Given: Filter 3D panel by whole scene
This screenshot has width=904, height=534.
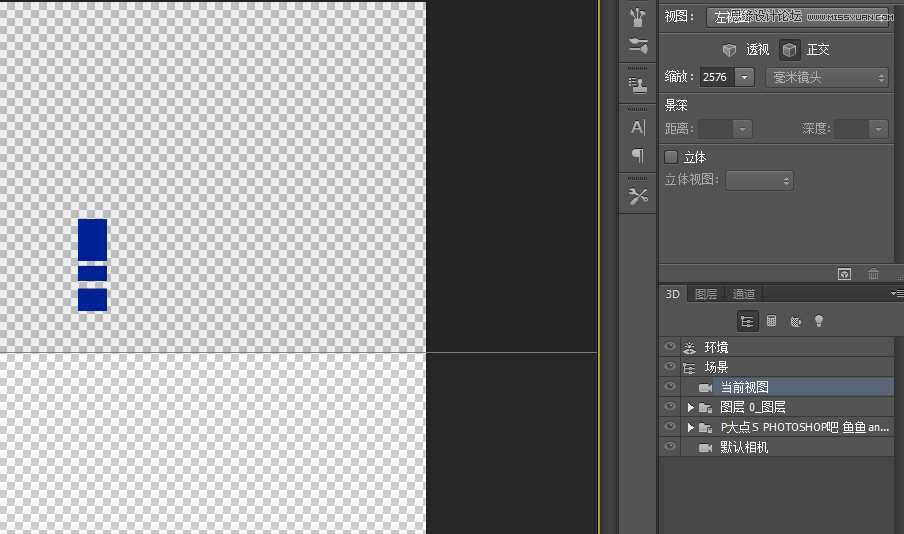Looking at the screenshot, I should pos(747,321).
